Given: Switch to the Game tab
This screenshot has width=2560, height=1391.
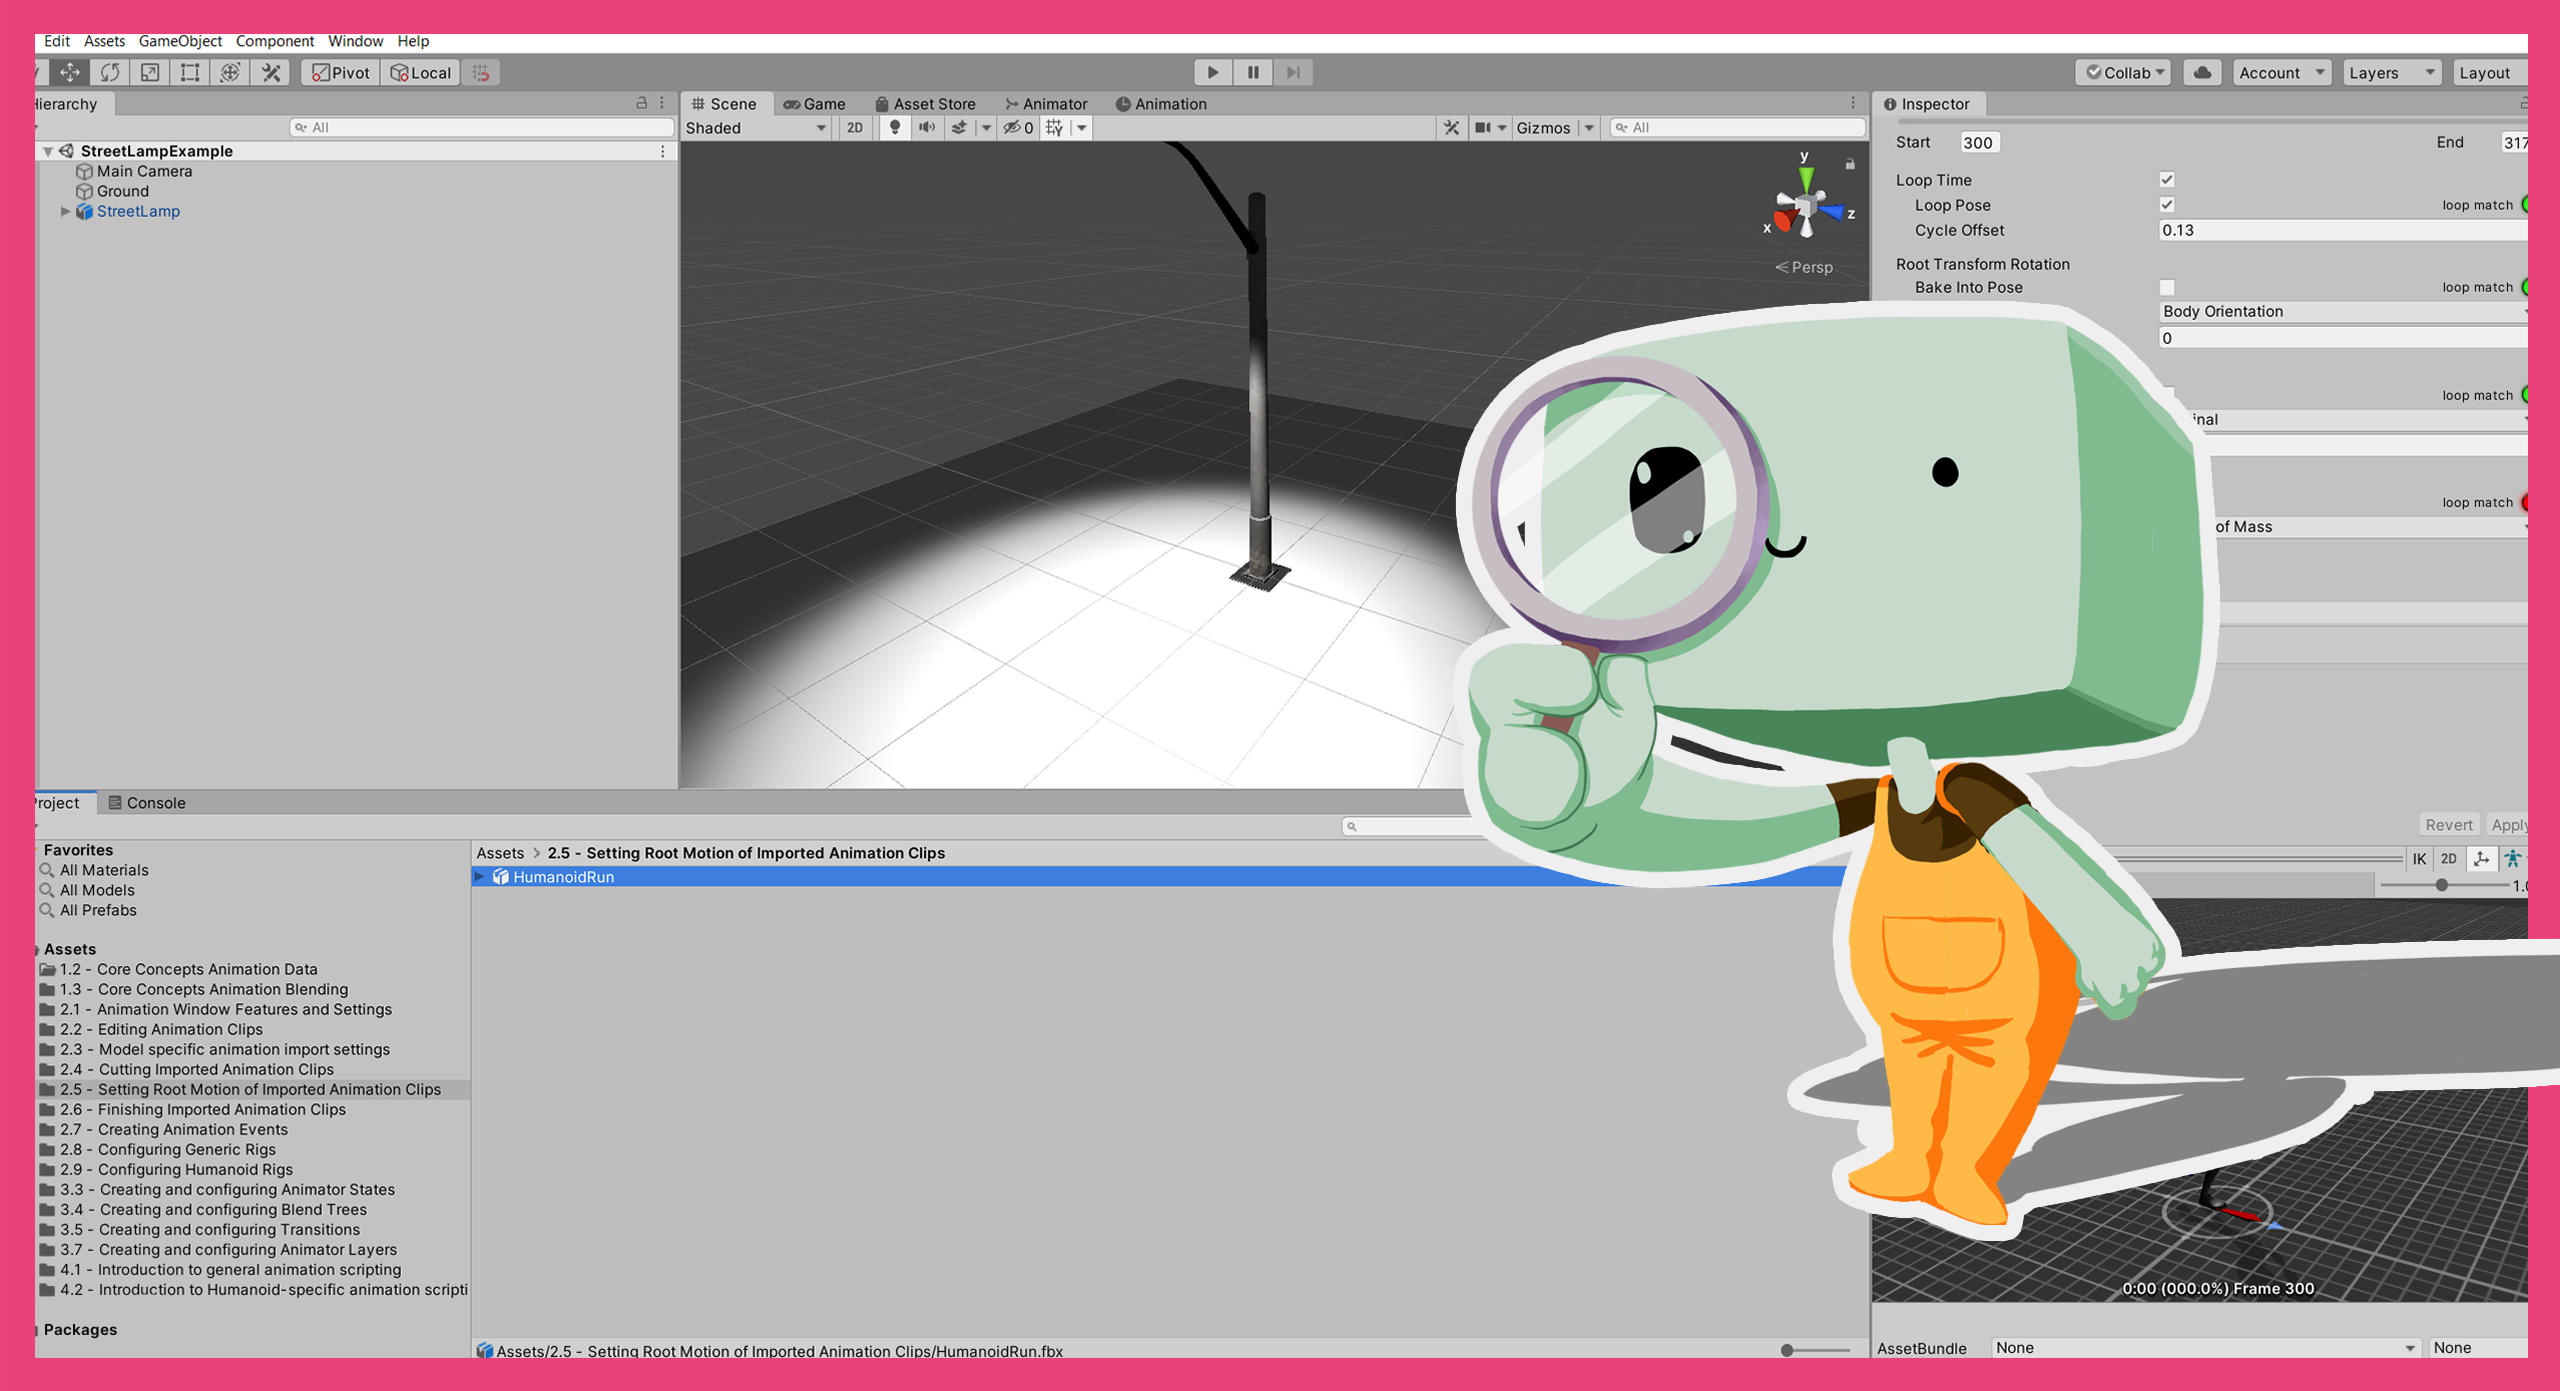Looking at the screenshot, I should click(x=815, y=103).
